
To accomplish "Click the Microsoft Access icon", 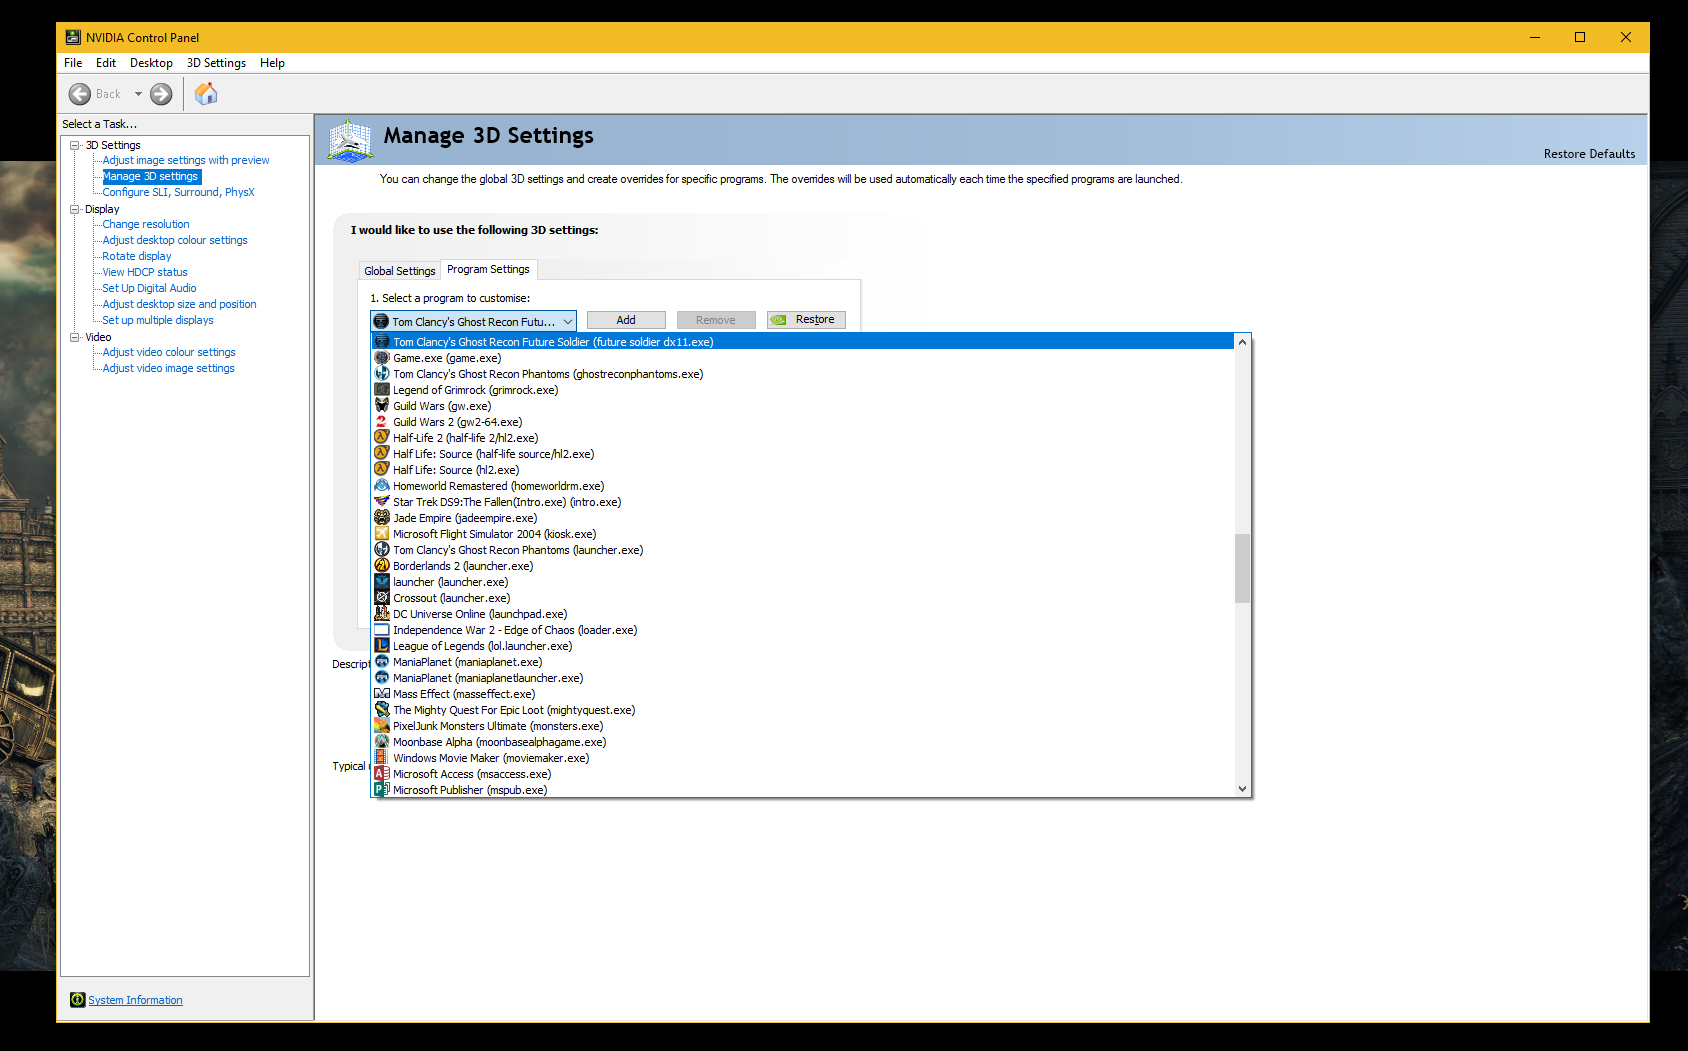I will (x=381, y=774).
